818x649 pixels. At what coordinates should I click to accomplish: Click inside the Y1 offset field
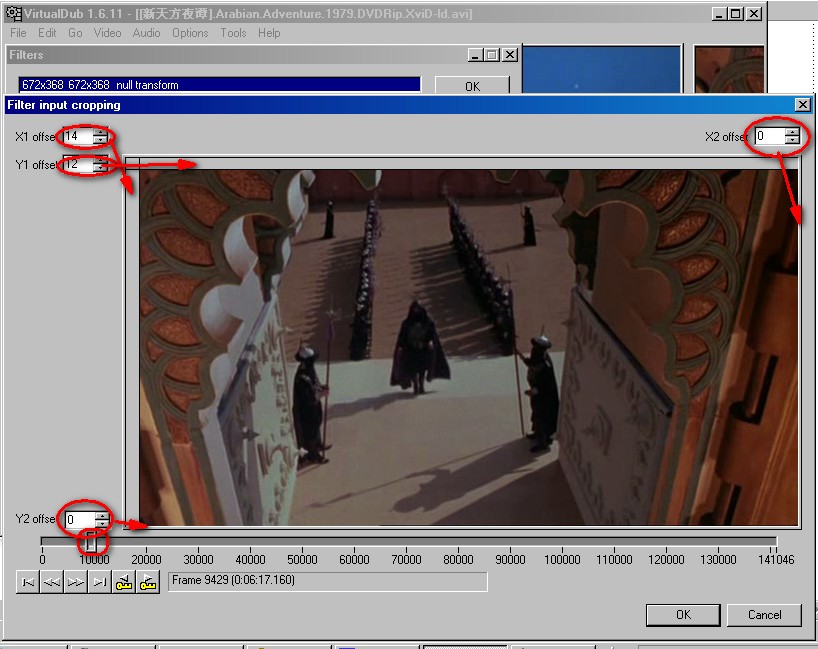pyautogui.click(x=78, y=164)
